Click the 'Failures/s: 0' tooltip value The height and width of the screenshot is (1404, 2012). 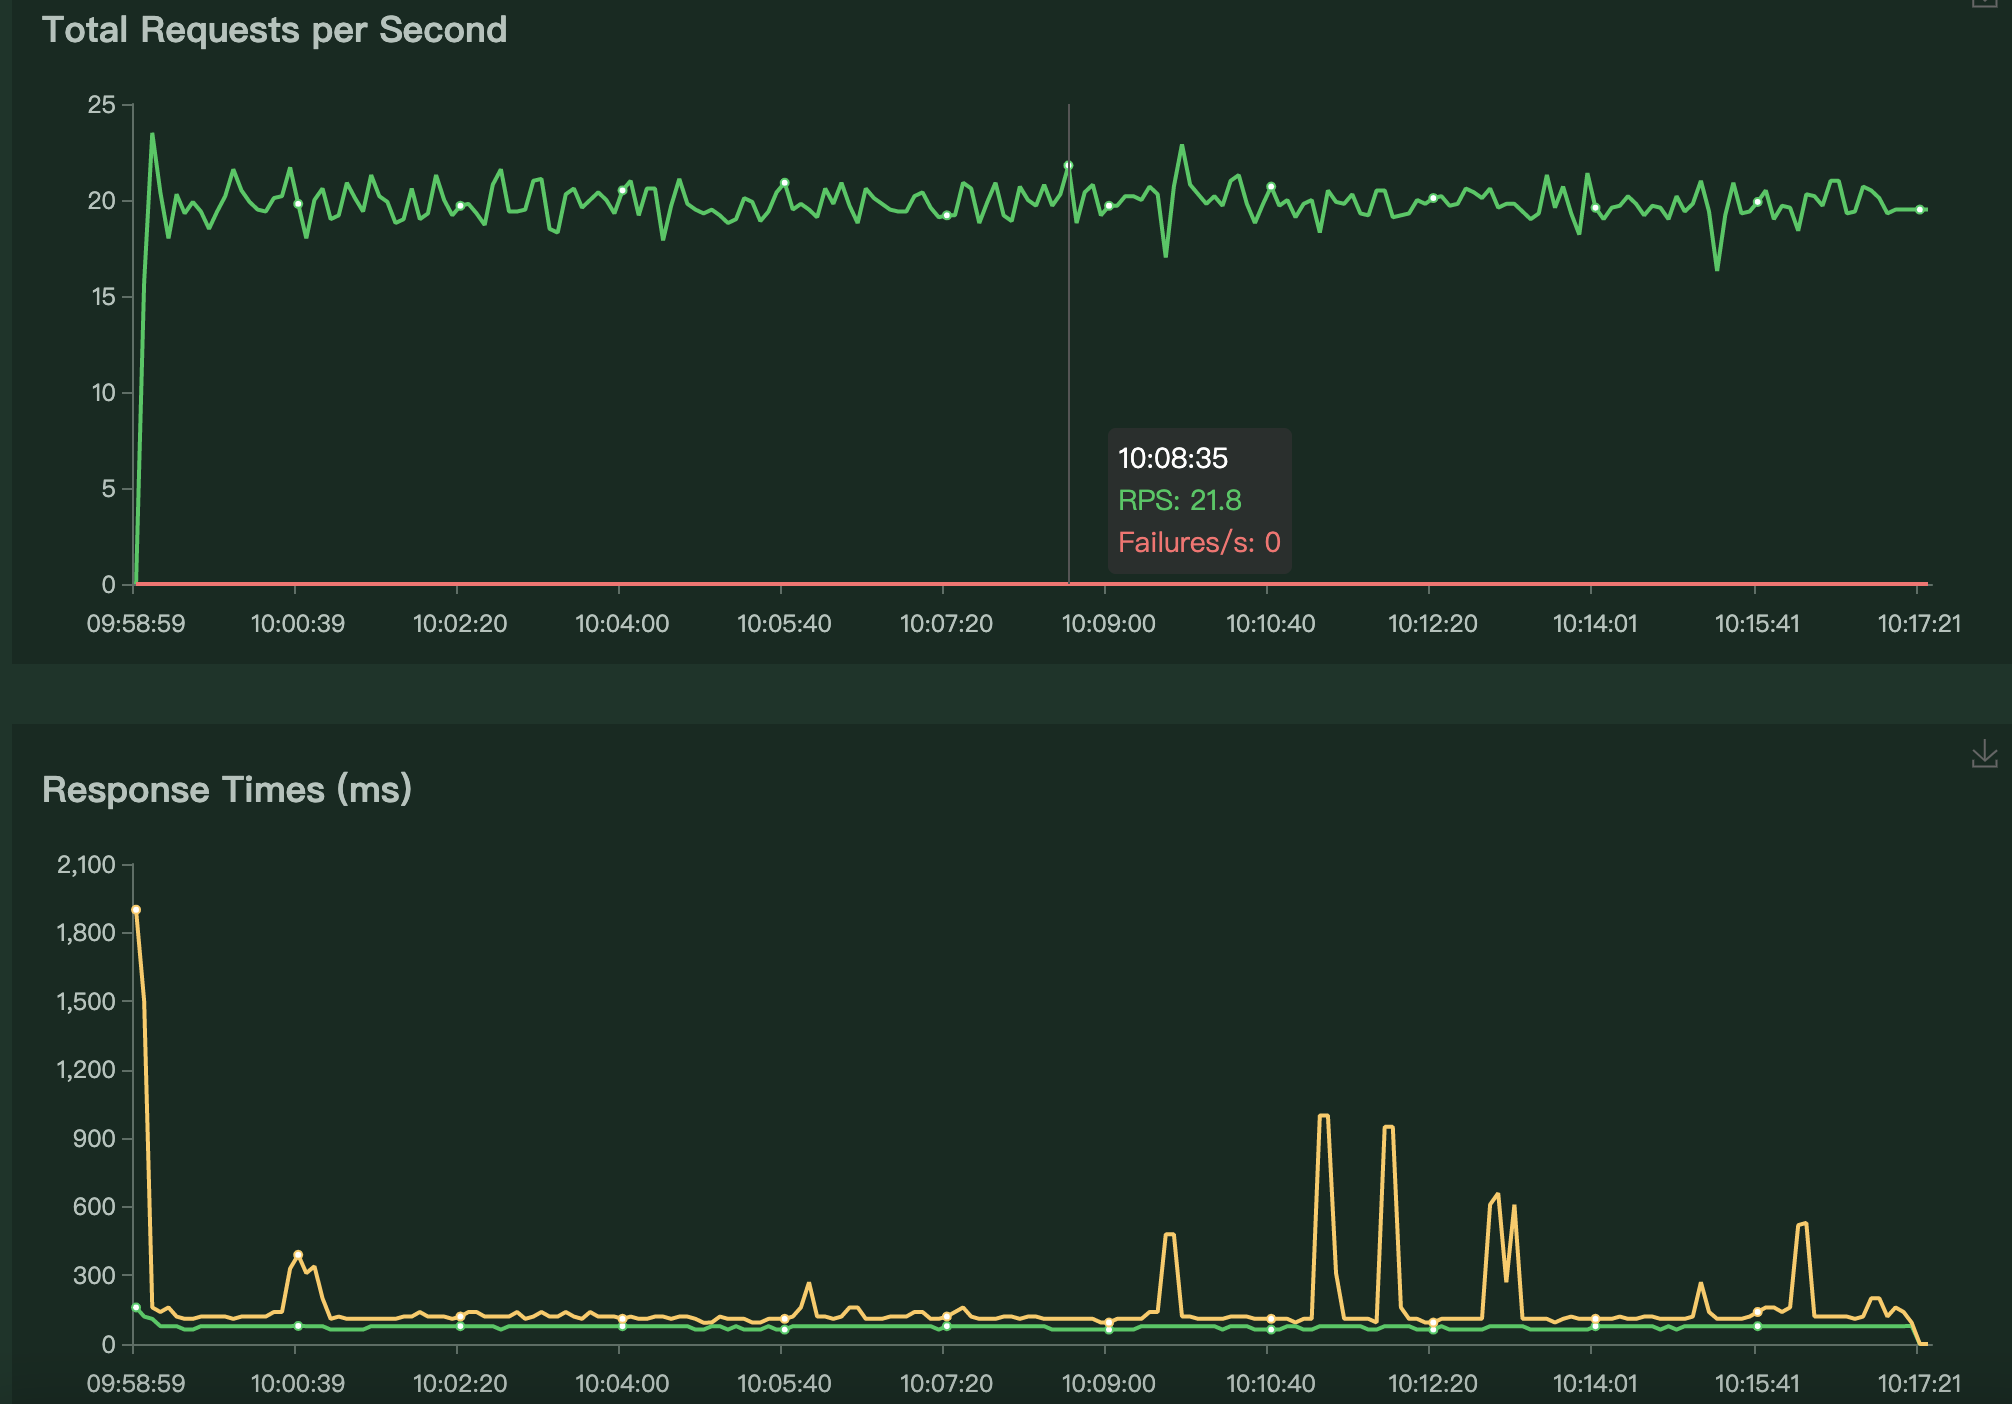1198,542
